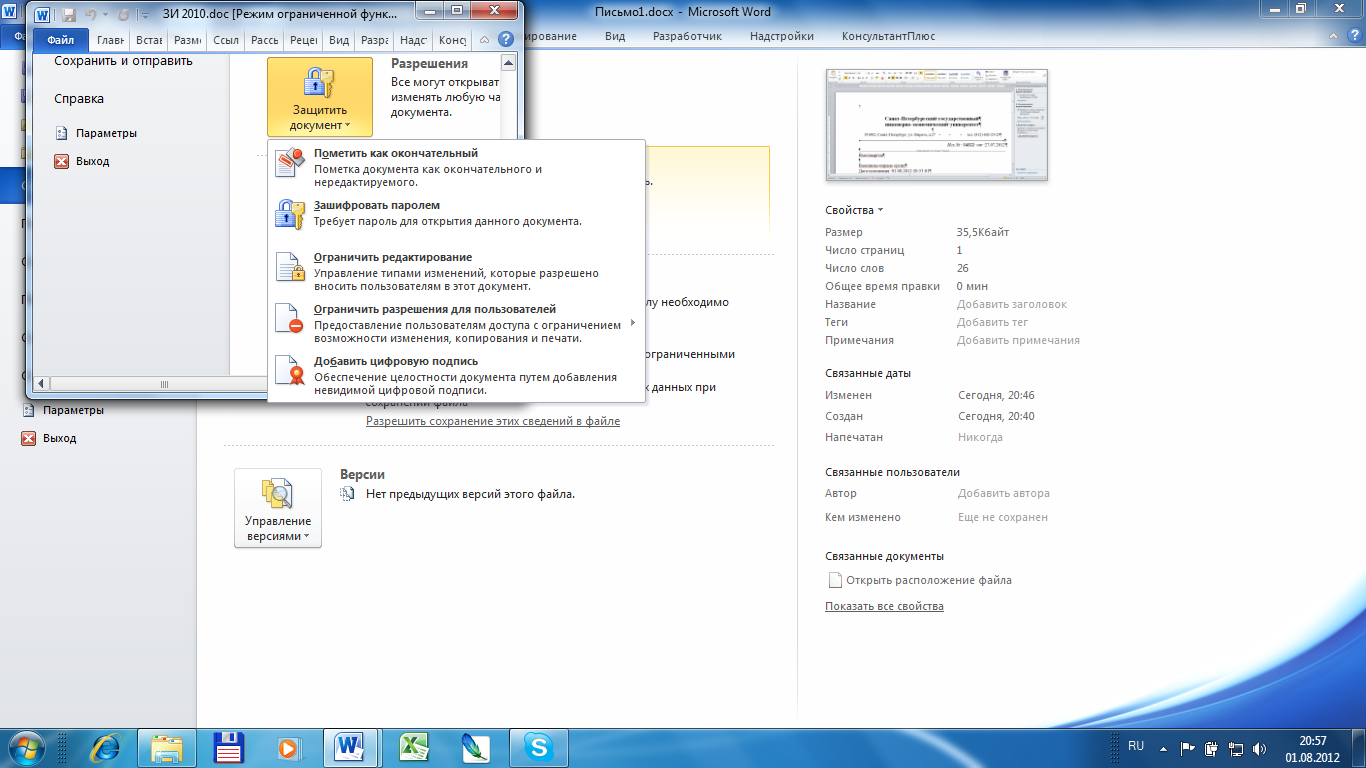Open Windows Media Player from taskbar
1366x768 pixels.
[288, 747]
